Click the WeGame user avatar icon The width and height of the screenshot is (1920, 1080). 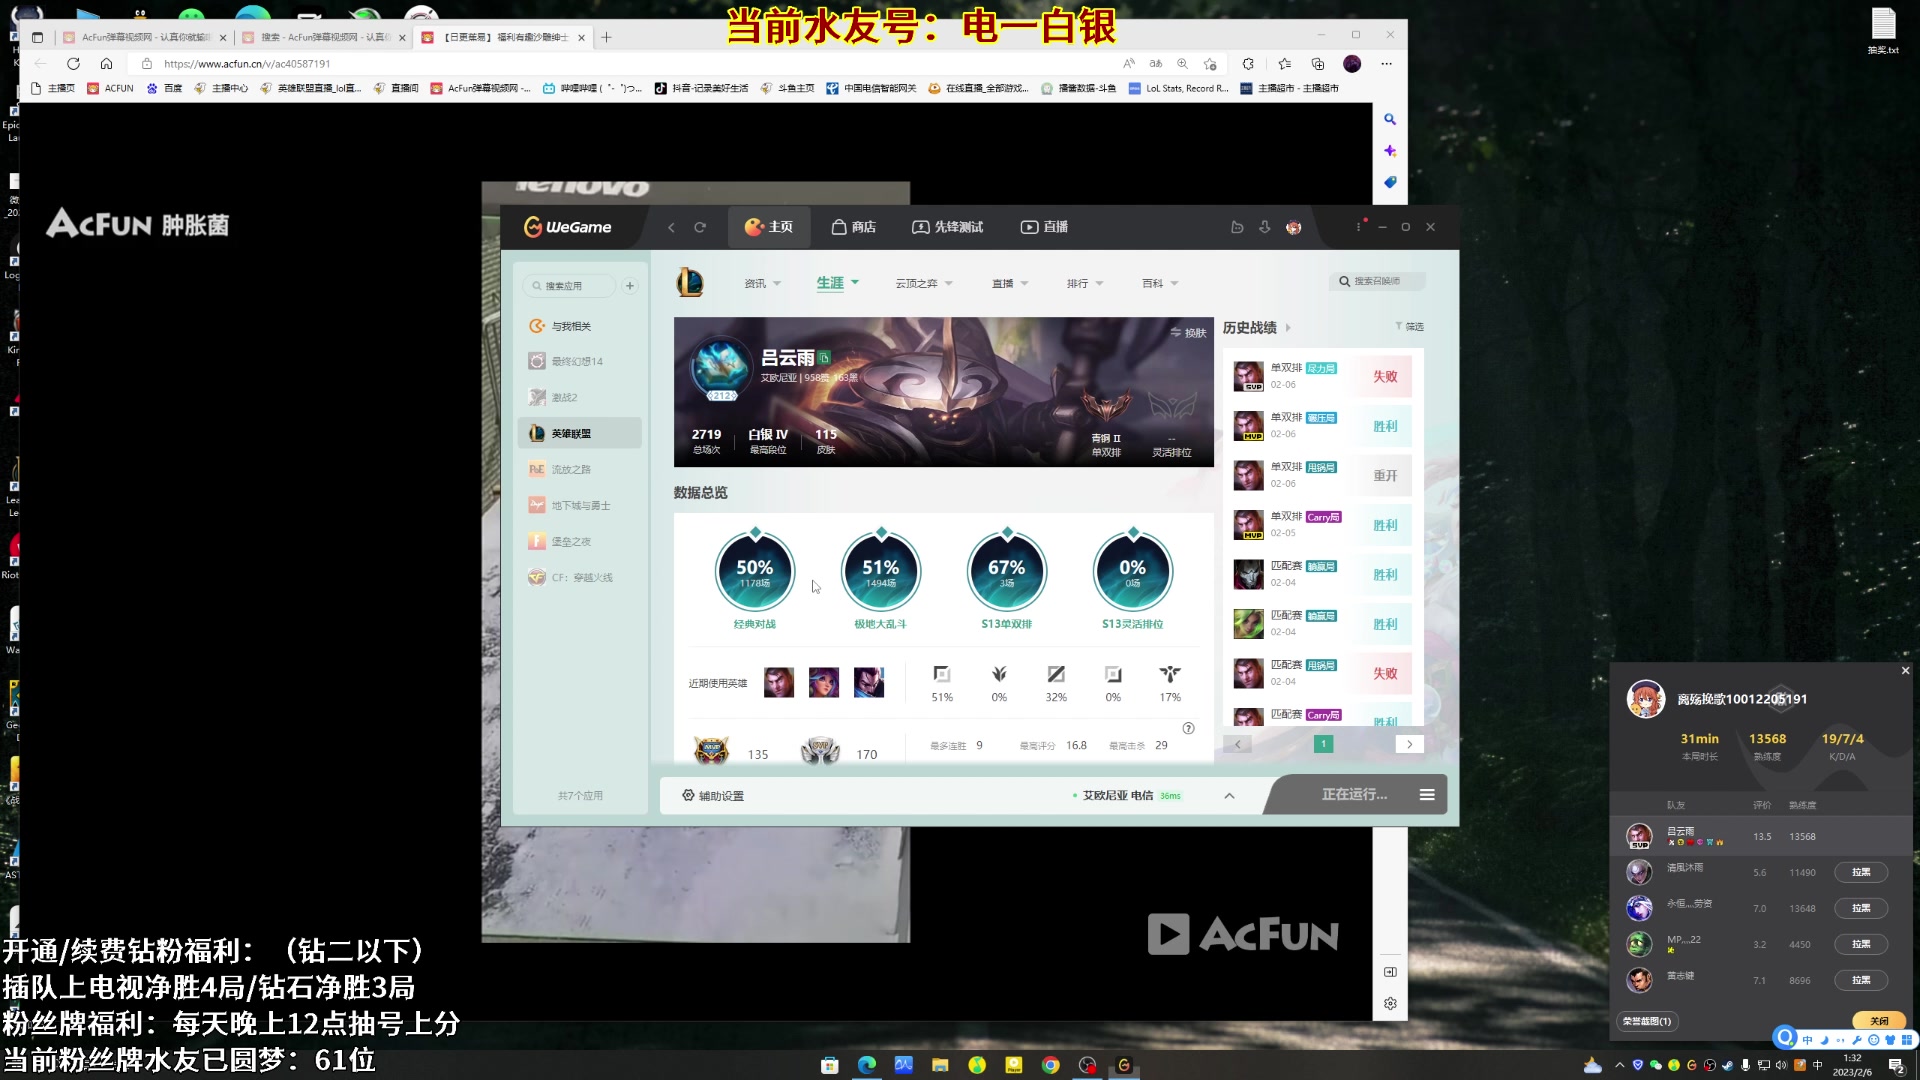coord(1293,227)
